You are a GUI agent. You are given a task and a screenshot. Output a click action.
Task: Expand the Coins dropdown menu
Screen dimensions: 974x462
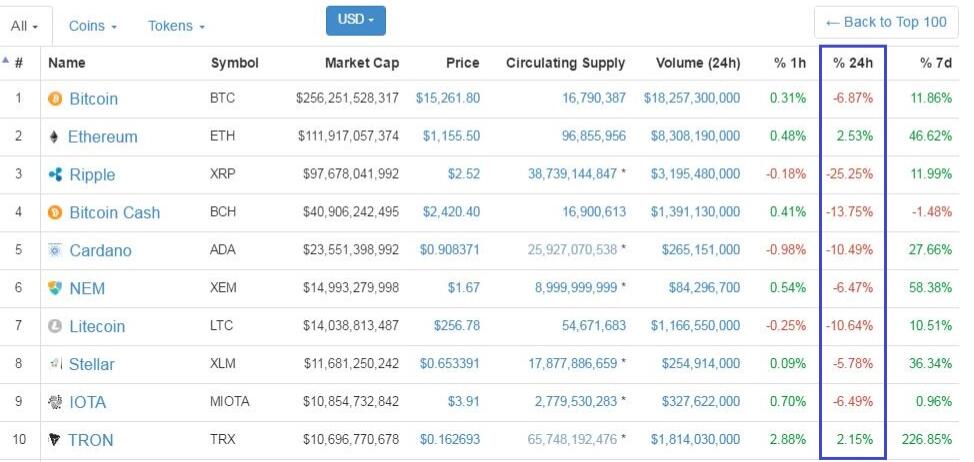[x=92, y=26]
